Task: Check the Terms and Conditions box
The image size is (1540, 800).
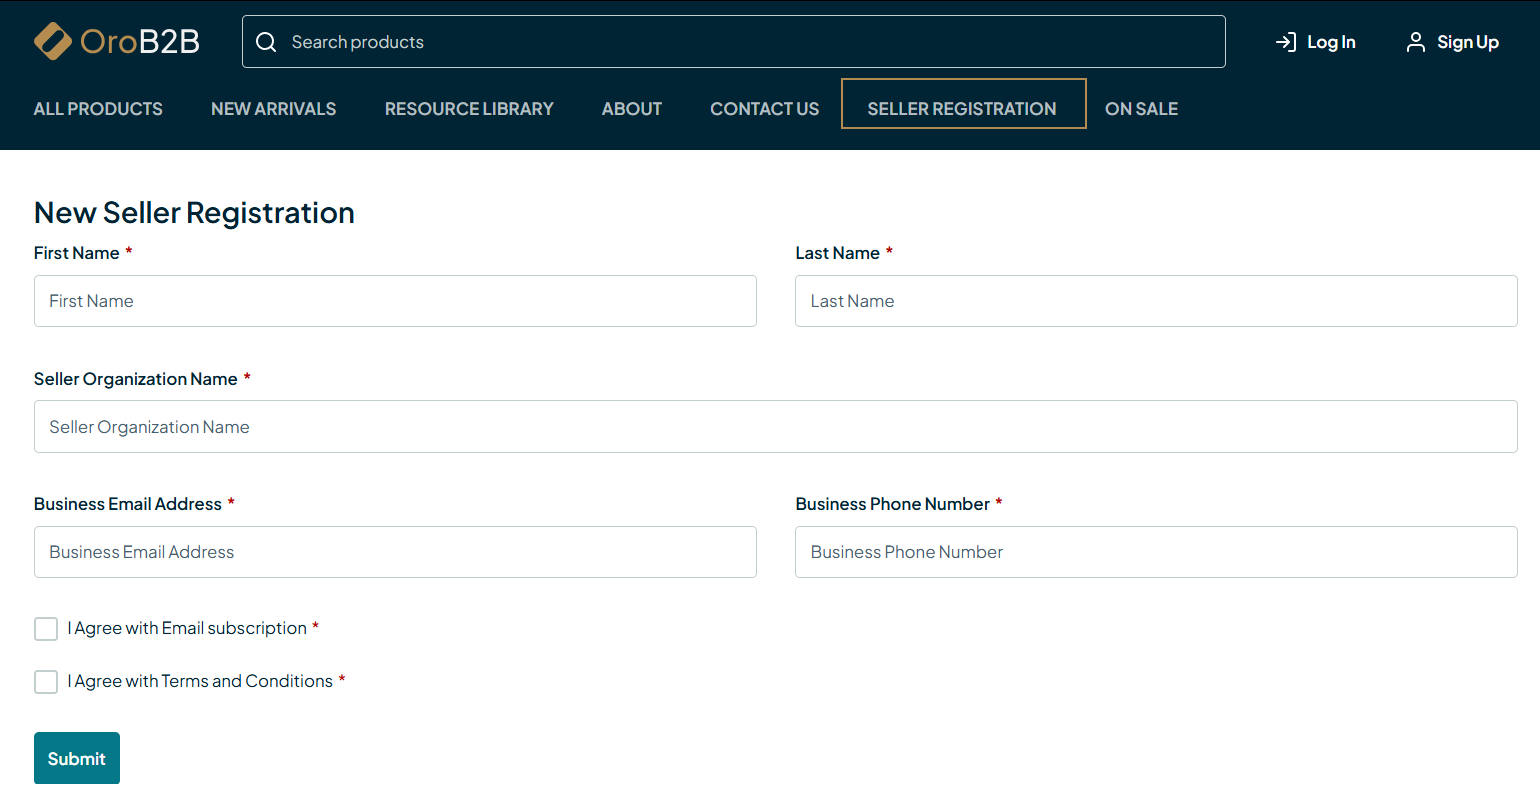Action: coord(46,682)
